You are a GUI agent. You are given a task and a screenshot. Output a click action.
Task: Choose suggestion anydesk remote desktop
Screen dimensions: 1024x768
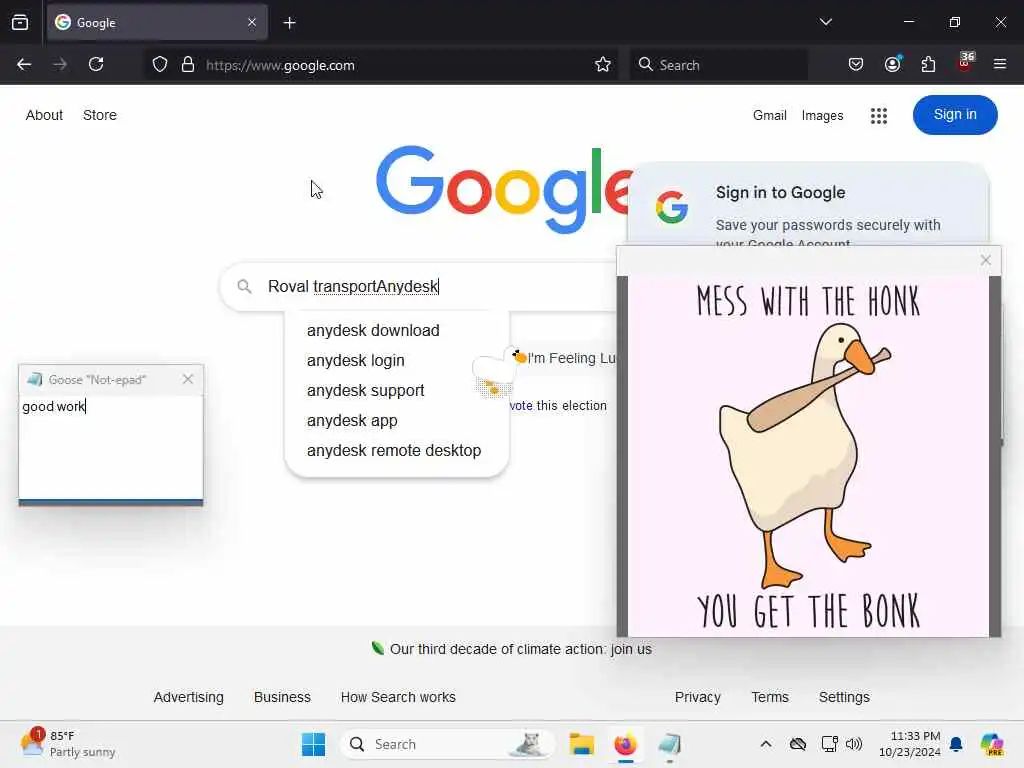pos(394,451)
